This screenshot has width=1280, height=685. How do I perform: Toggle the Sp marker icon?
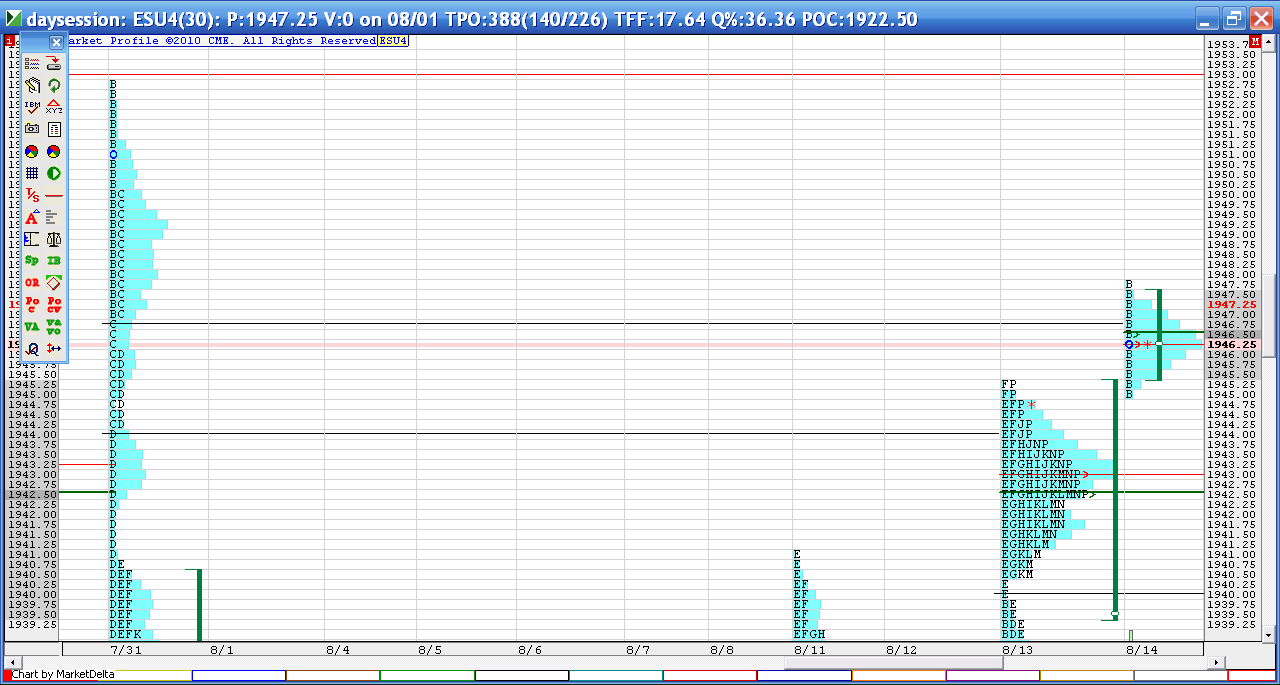(x=32, y=261)
